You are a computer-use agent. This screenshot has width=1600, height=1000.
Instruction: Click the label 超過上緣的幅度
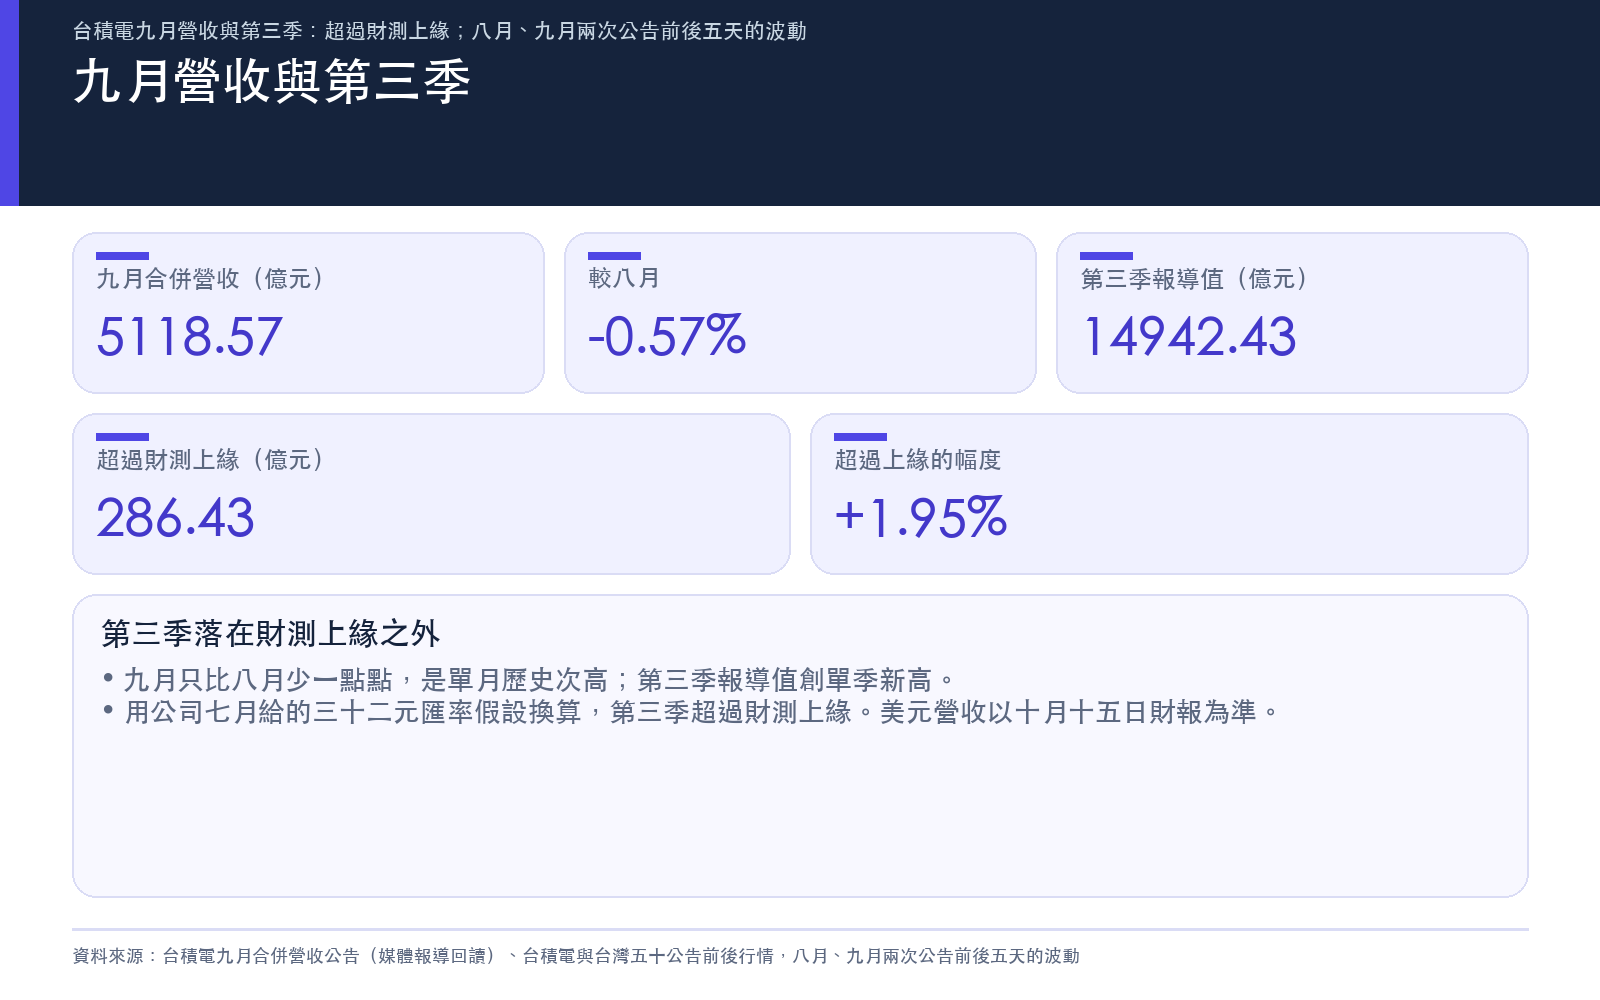(x=918, y=460)
